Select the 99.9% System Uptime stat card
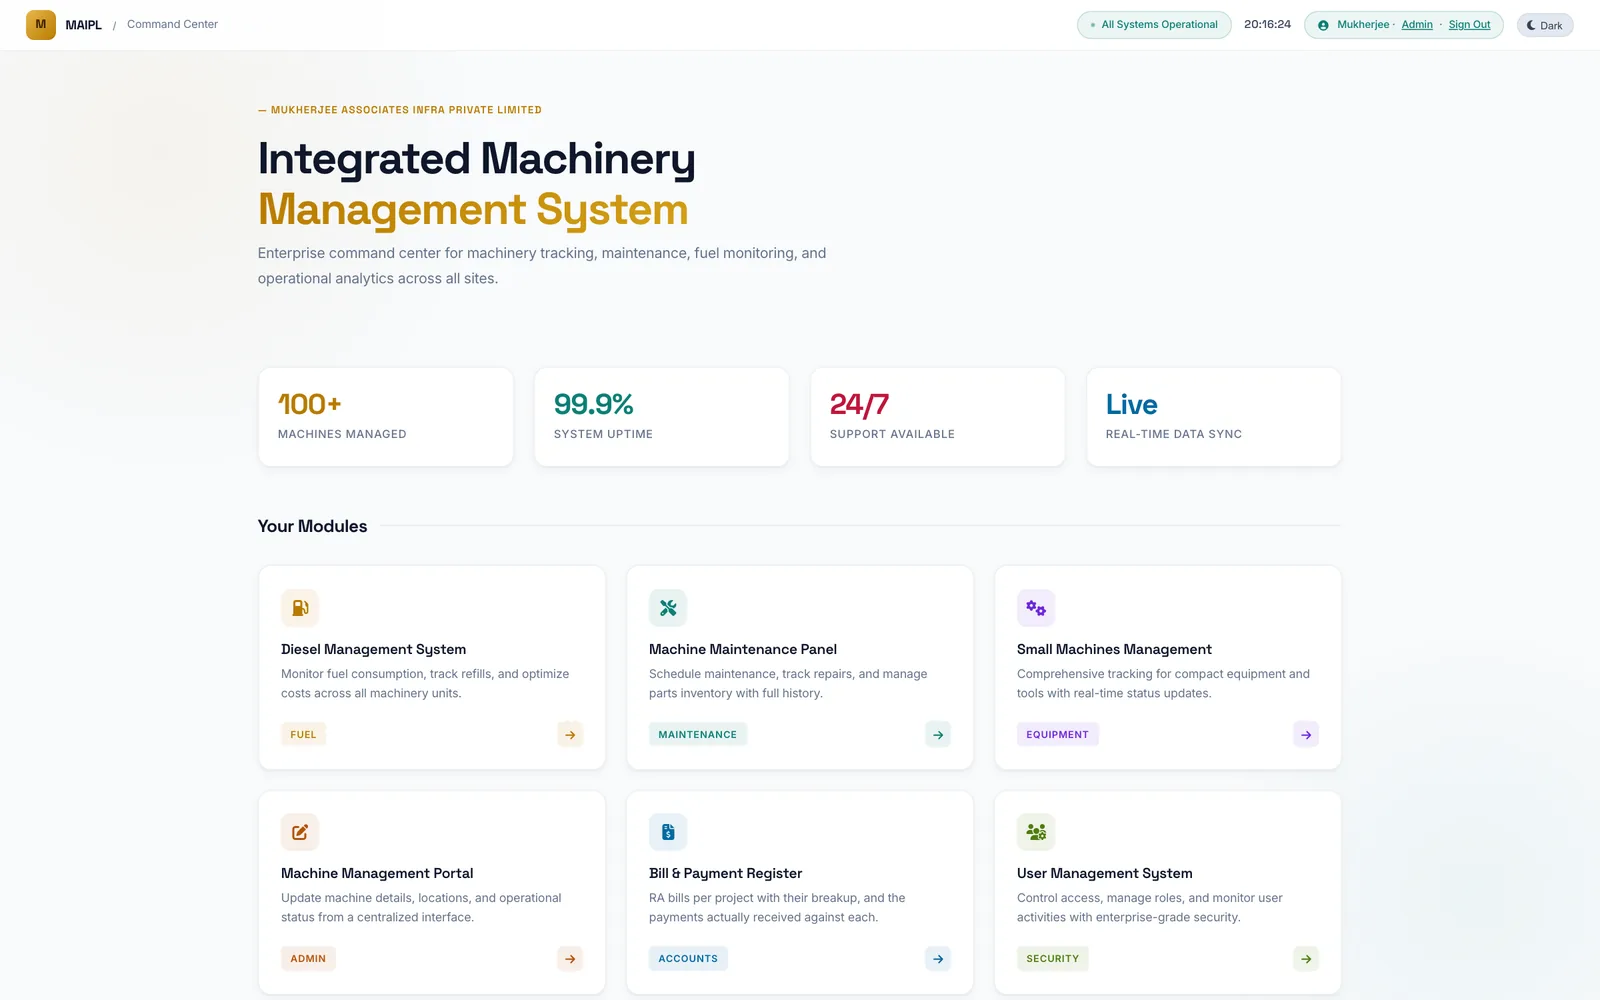 662,417
